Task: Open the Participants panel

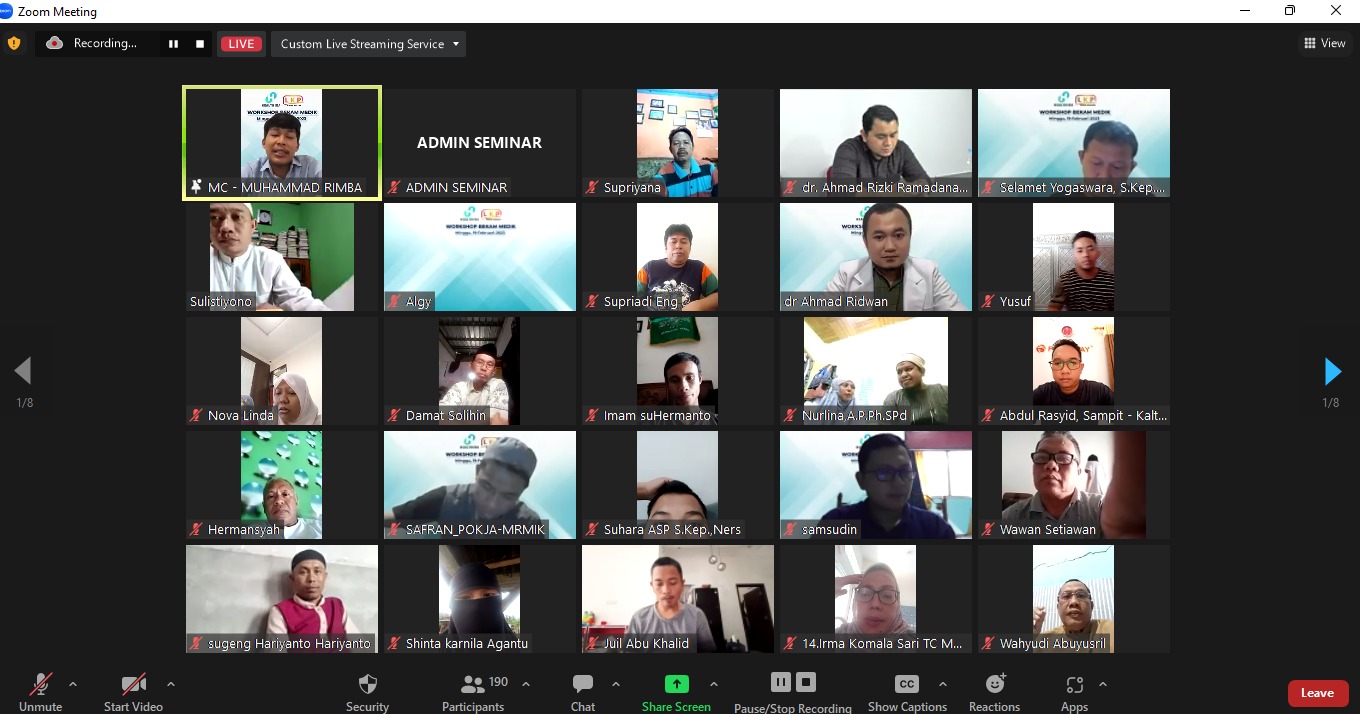Action: pos(473,685)
